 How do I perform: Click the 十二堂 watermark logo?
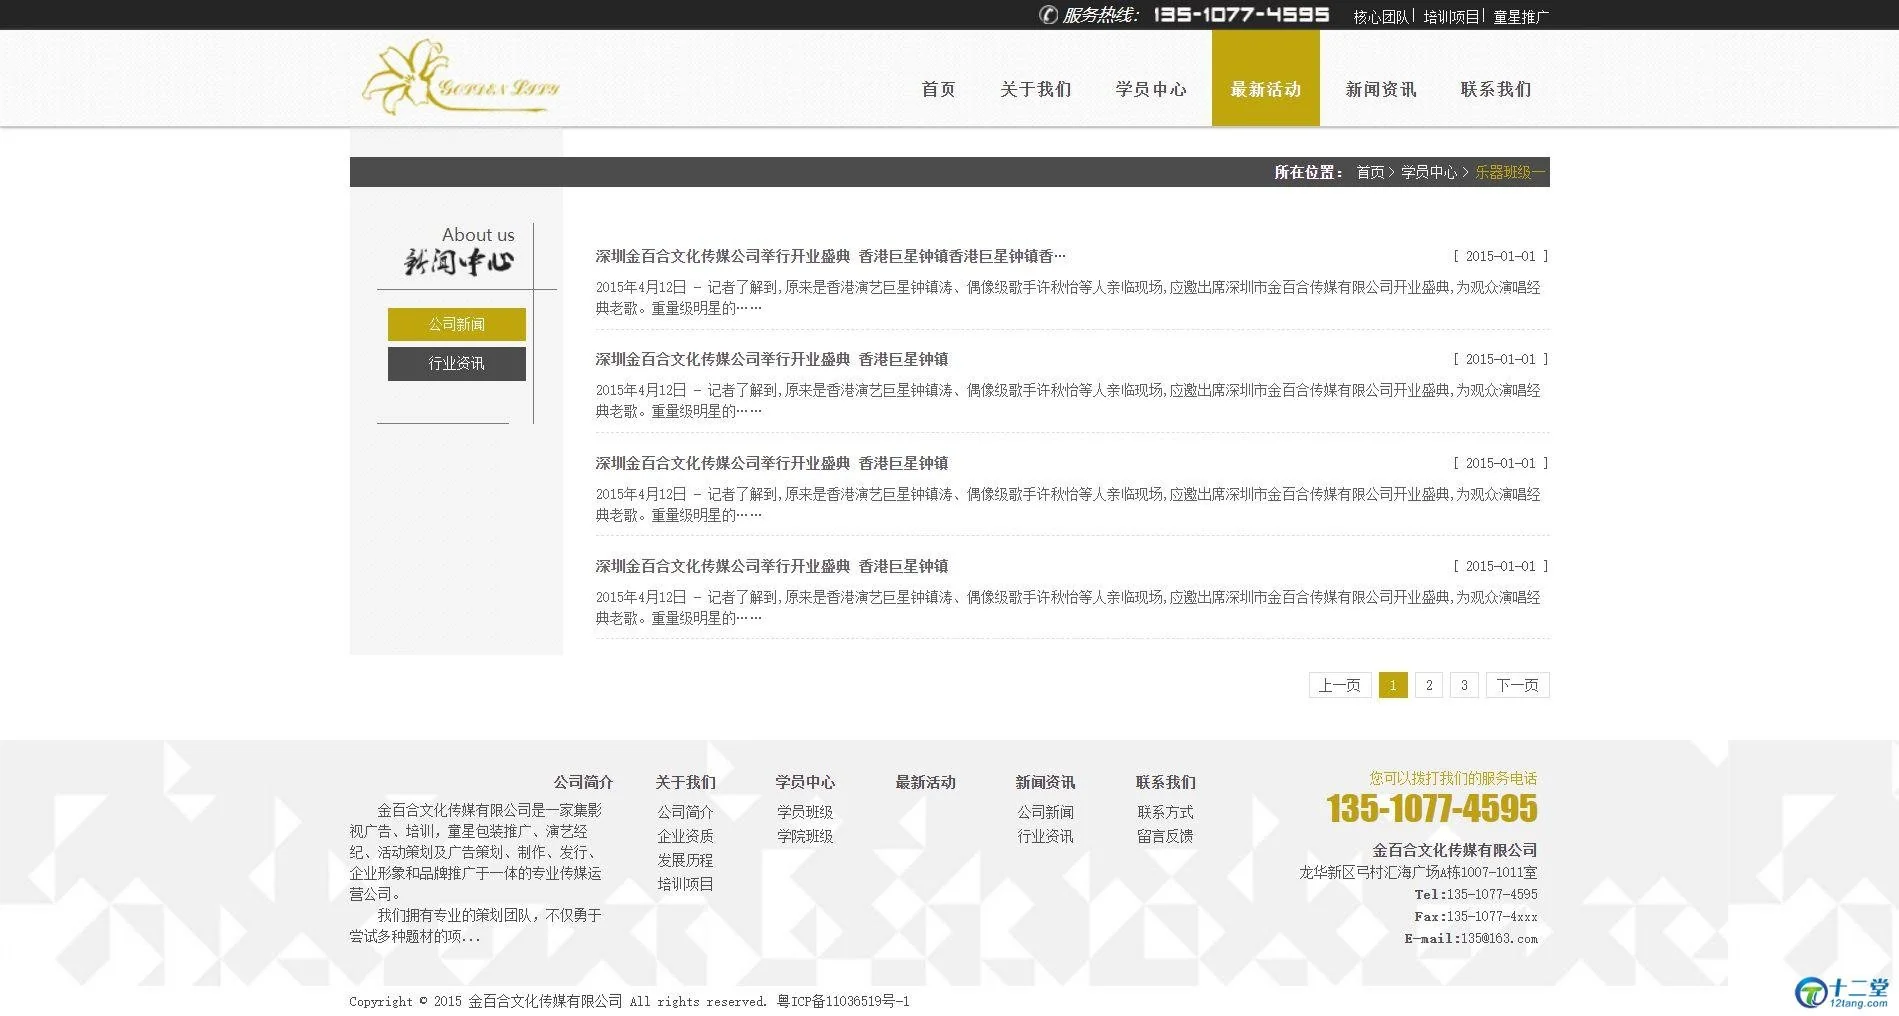coord(1842,992)
